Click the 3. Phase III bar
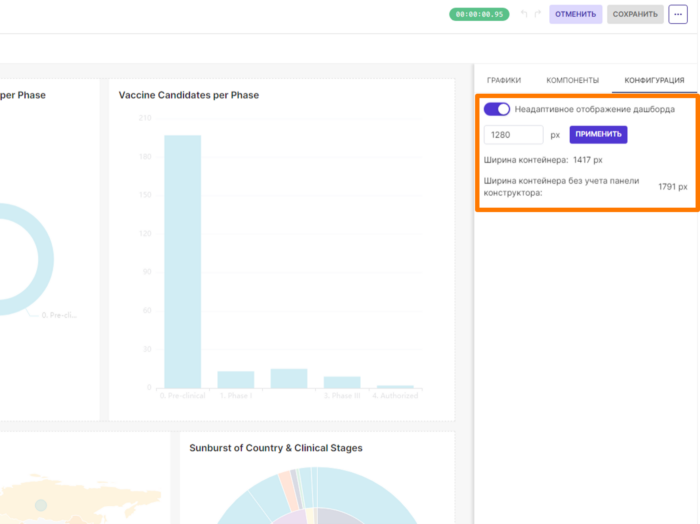This screenshot has height=524, width=700. 342,382
